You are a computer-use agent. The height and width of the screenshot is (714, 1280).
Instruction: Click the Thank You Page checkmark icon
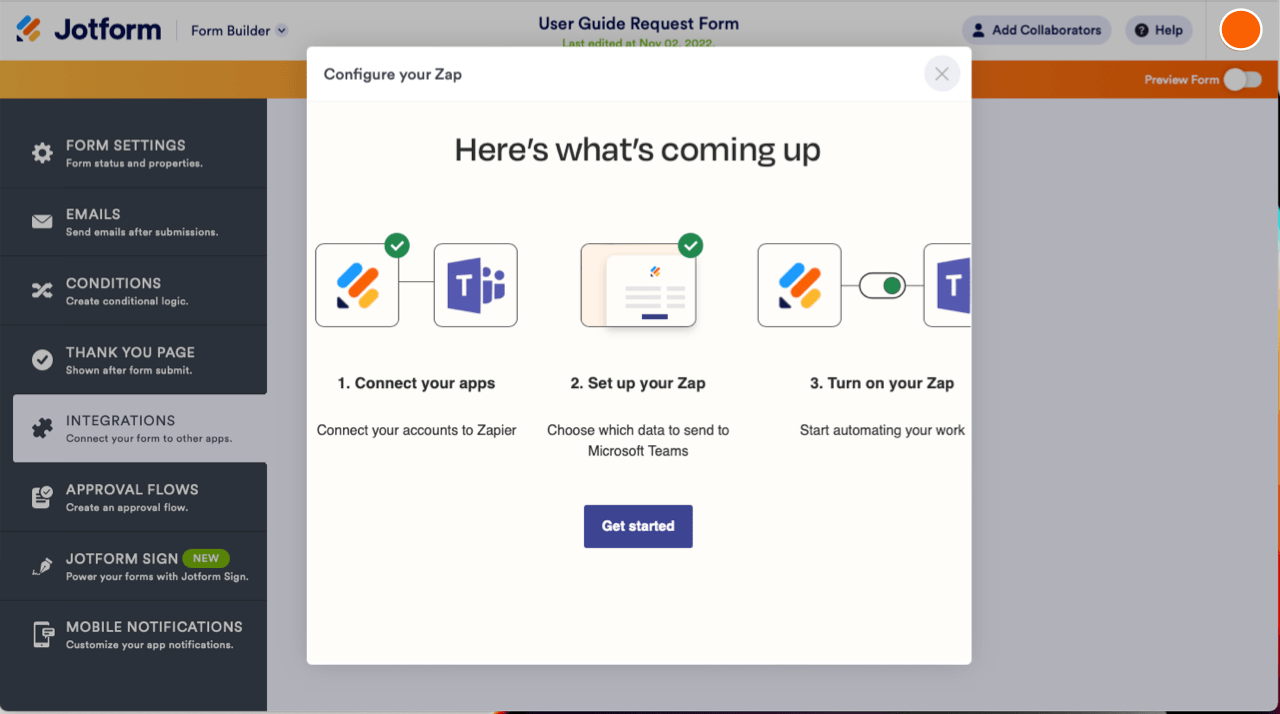click(x=42, y=360)
